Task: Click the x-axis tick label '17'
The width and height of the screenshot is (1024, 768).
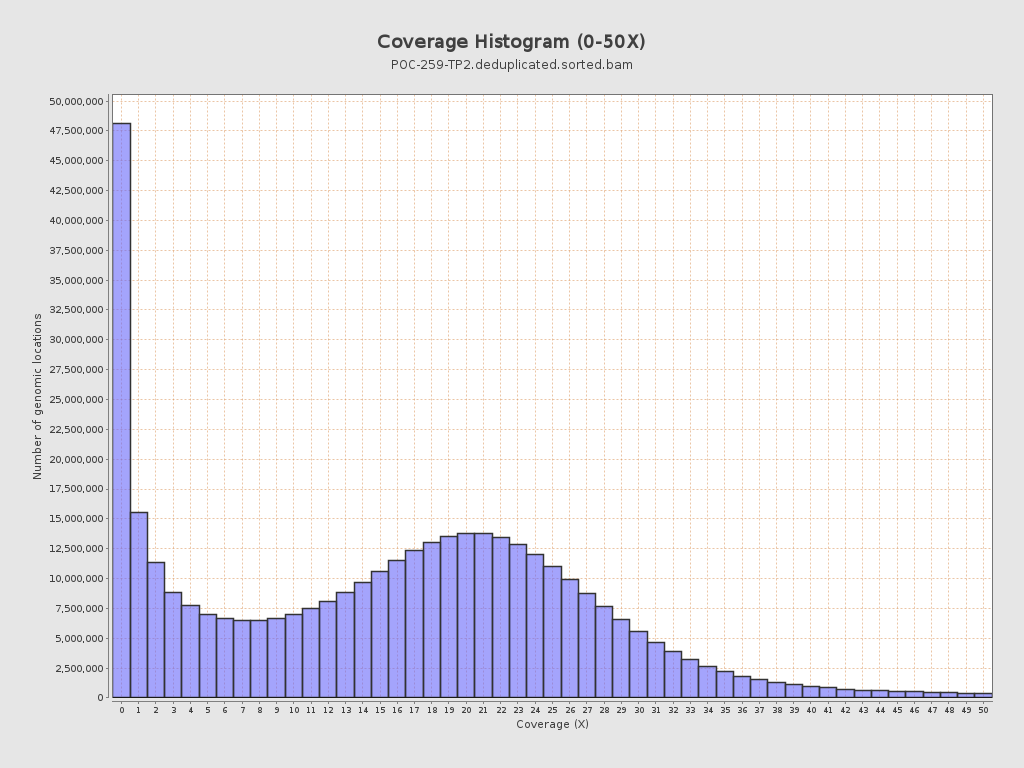Action: tap(414, 710)
